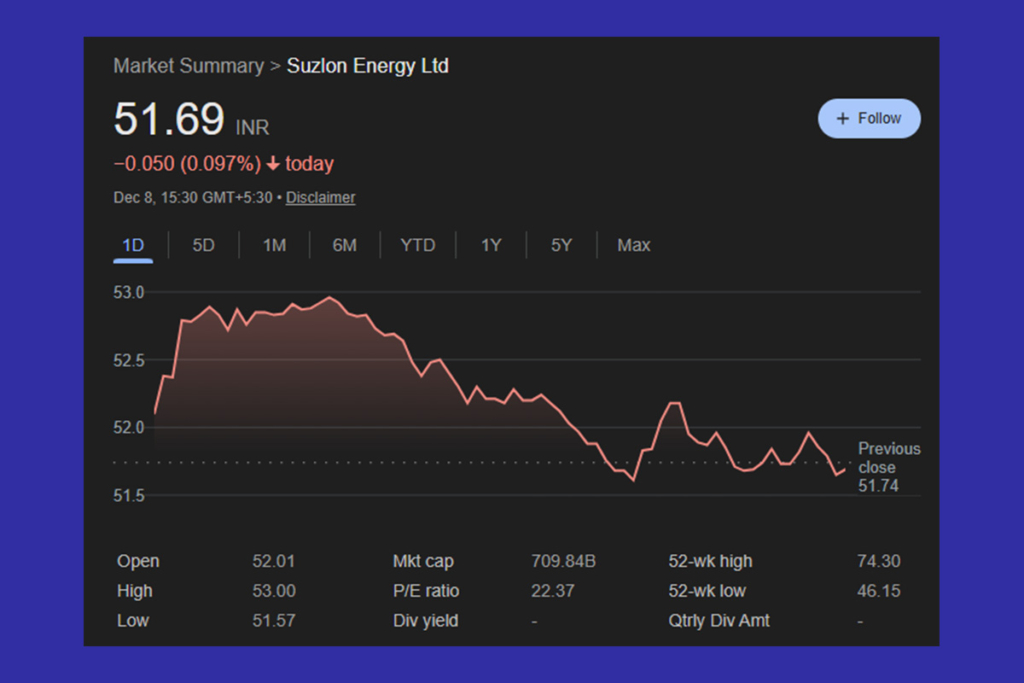Click the plus icon inside Follow button
Viewport: 1024px width, 683px height.
click(843, 117)
